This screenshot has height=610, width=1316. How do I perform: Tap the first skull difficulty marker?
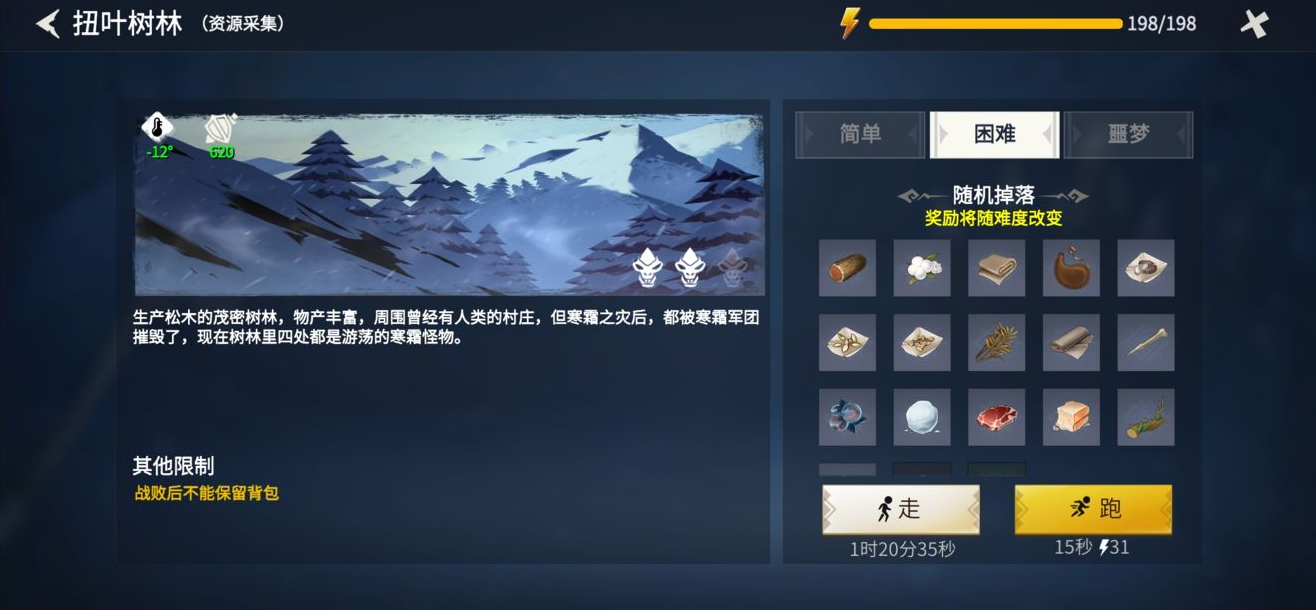point(648,266)
